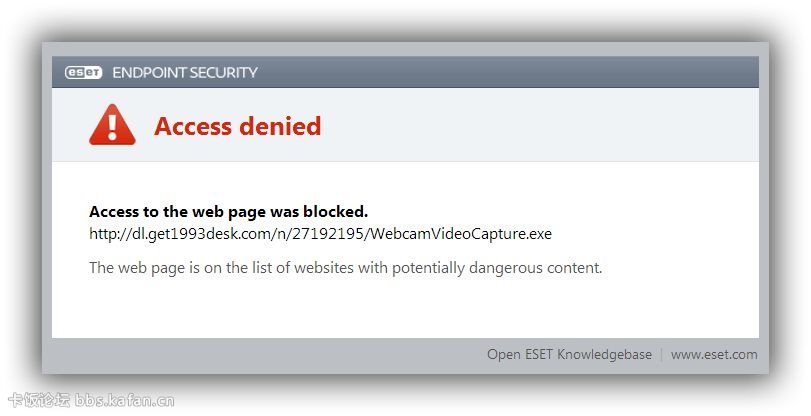Click the word SECURITY in header bar

click(221, 72)
